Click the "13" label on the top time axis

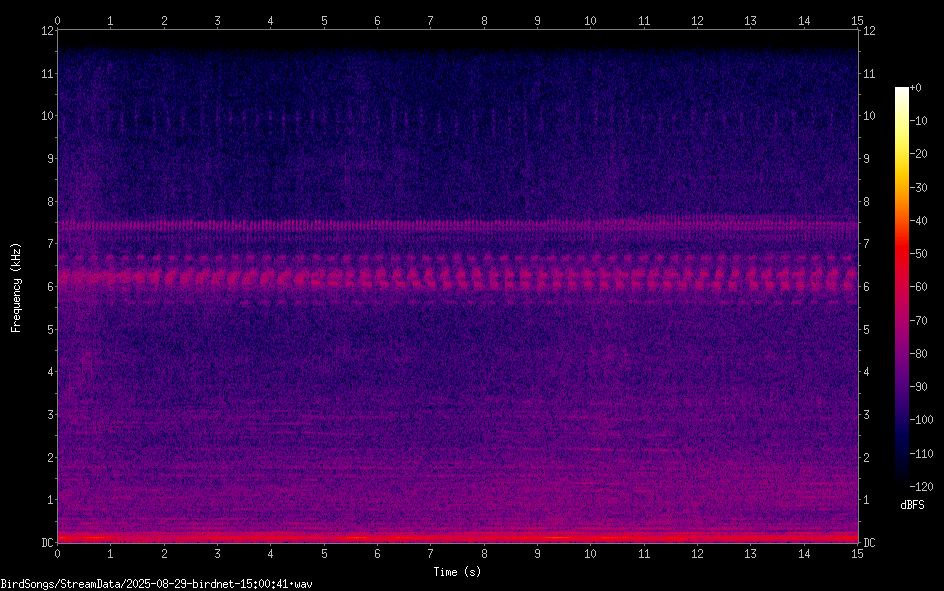pyautogui.click(x=751, y=21)
